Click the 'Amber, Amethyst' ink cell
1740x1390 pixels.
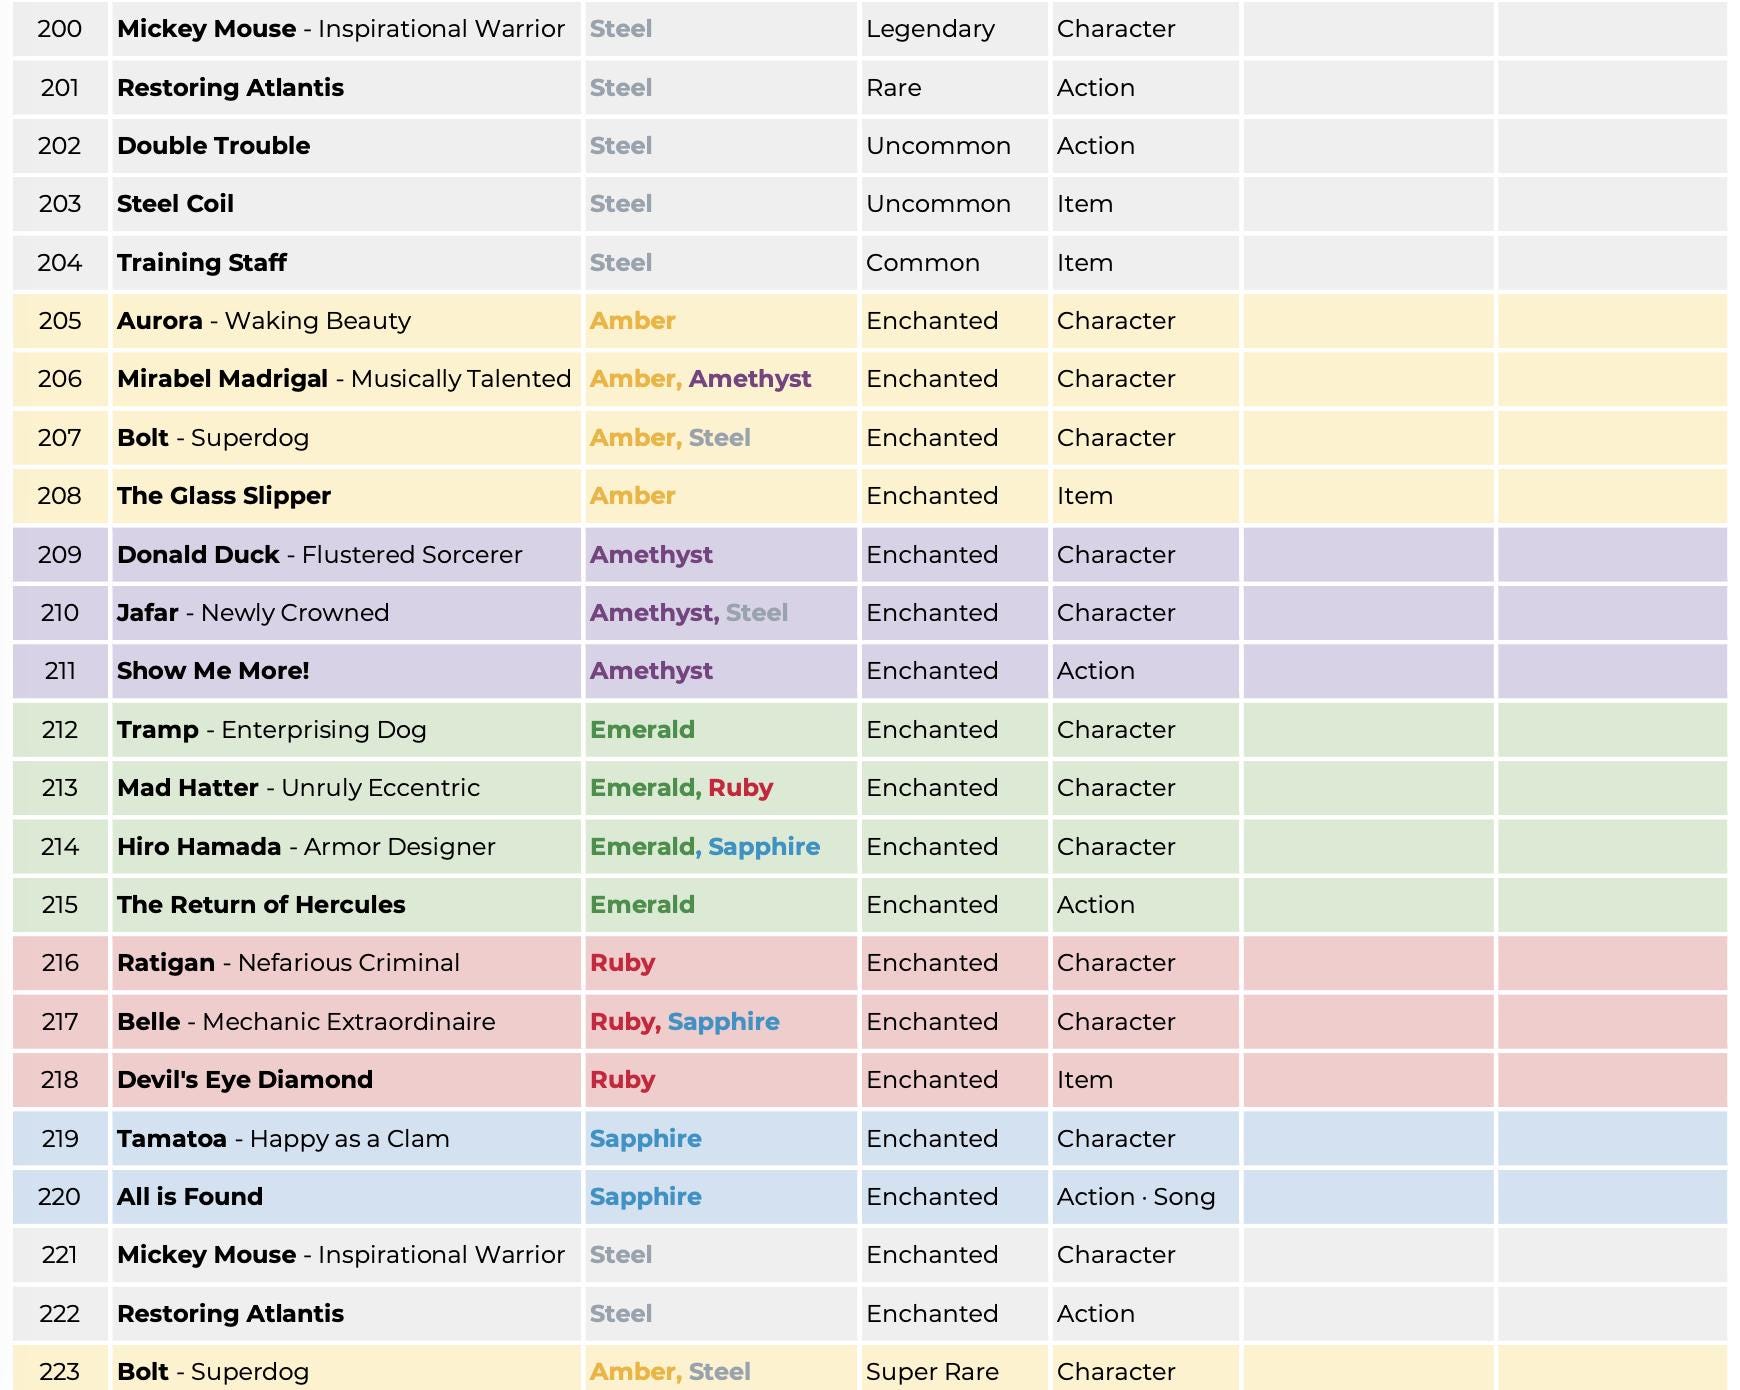(721, 379)
